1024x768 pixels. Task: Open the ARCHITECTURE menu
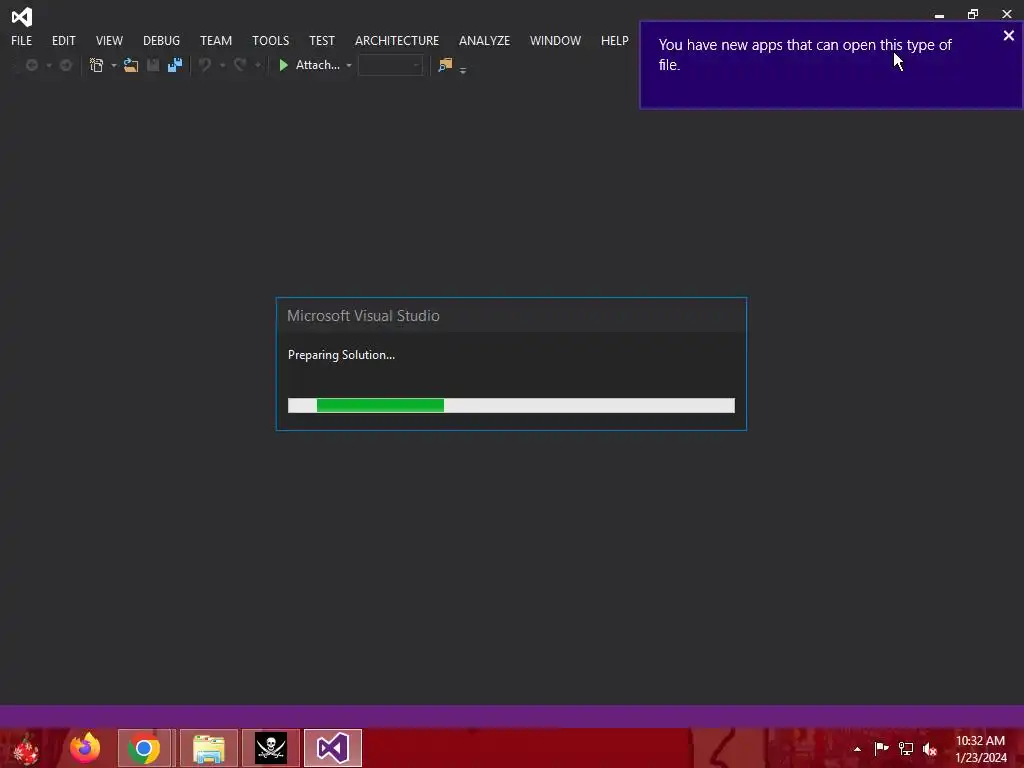[397, 40]
